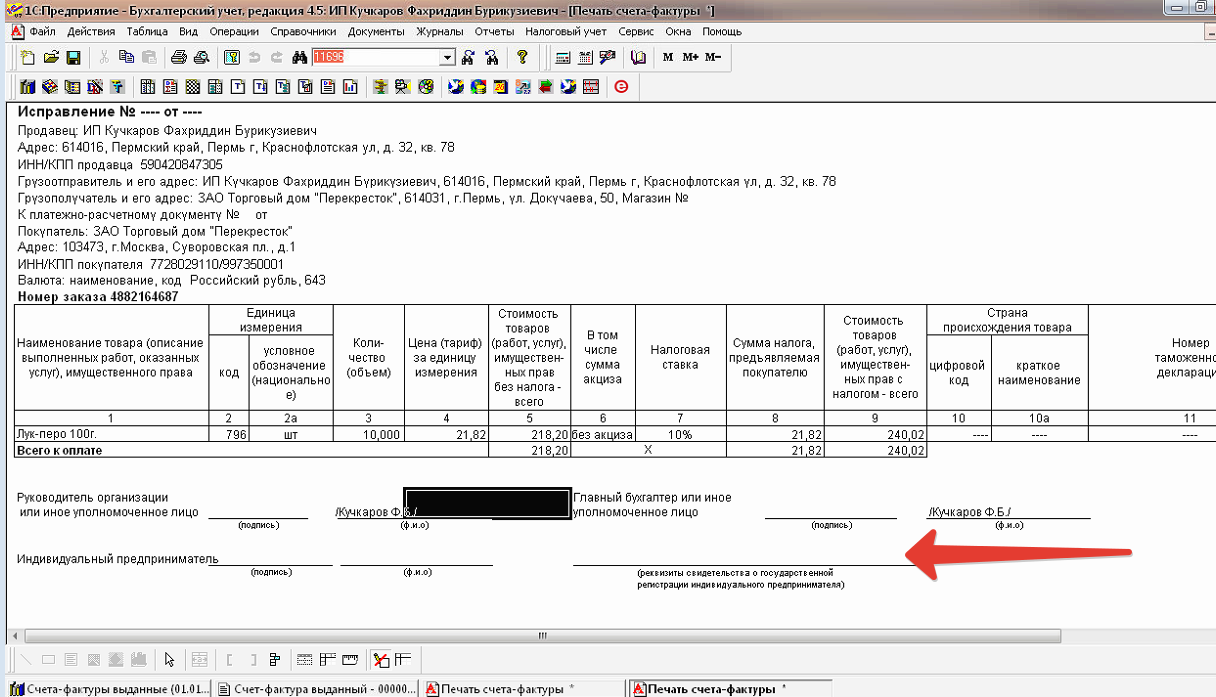Click the red circled 'e' icon
This screenshot has height=697, width=1216.
pos(621,87)
